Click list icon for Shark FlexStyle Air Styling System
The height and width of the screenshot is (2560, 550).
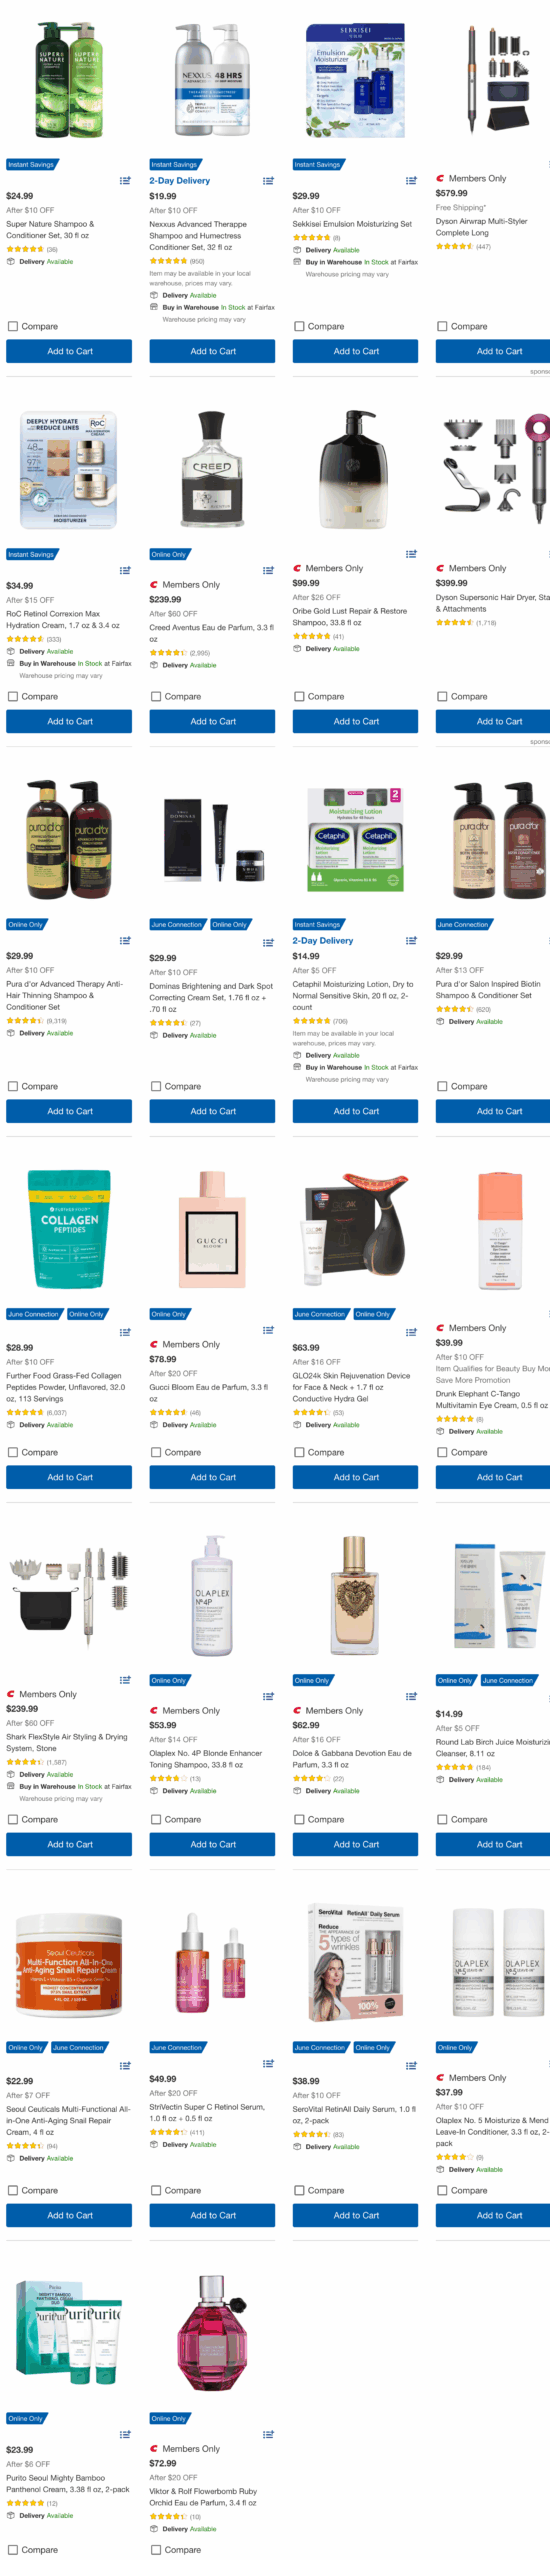coord(125,1680)
